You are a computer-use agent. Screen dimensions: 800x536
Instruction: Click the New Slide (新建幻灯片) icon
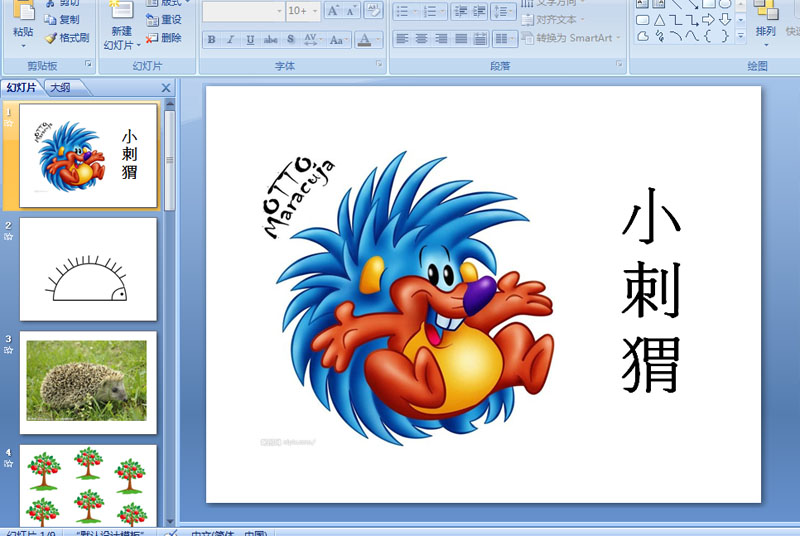point(121,10)
